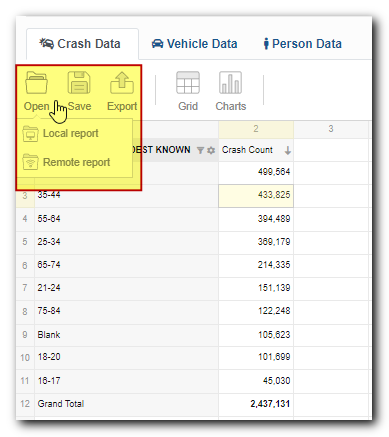Screen dimensions: 389x437
Task: Click the Save floppy disk icon
Action: (x=79, y=82)
